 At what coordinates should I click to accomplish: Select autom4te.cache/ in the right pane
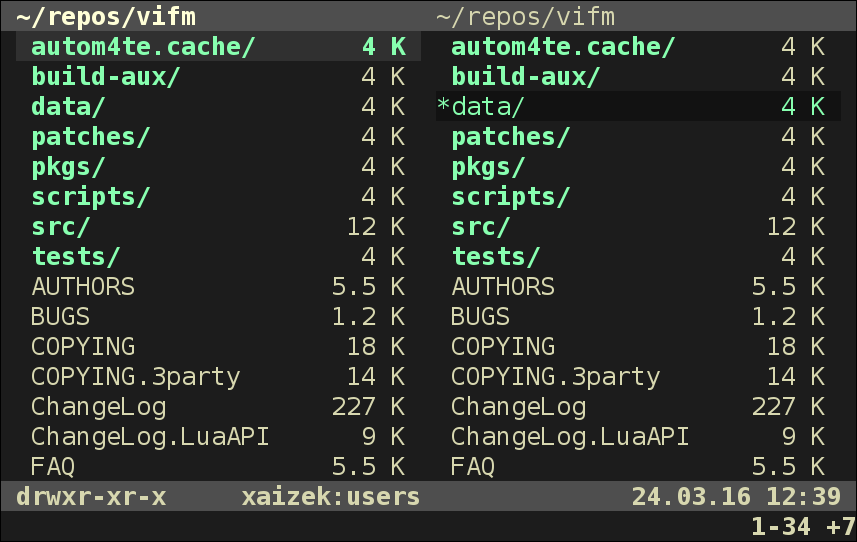tap(638, 46)
